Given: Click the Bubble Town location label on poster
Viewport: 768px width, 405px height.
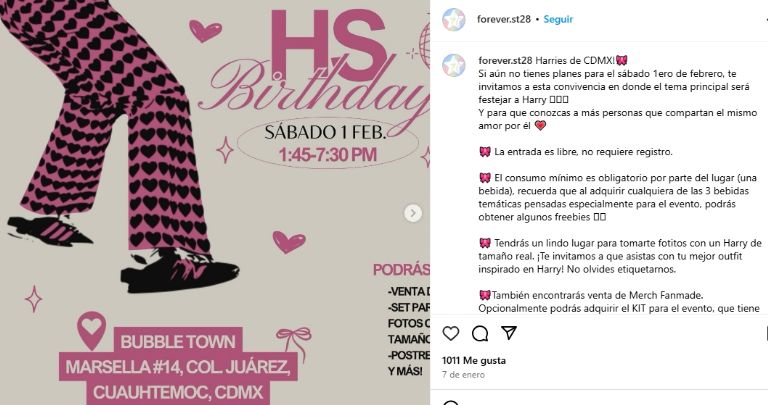Looking at the screenshot, I should click(178, 341).
